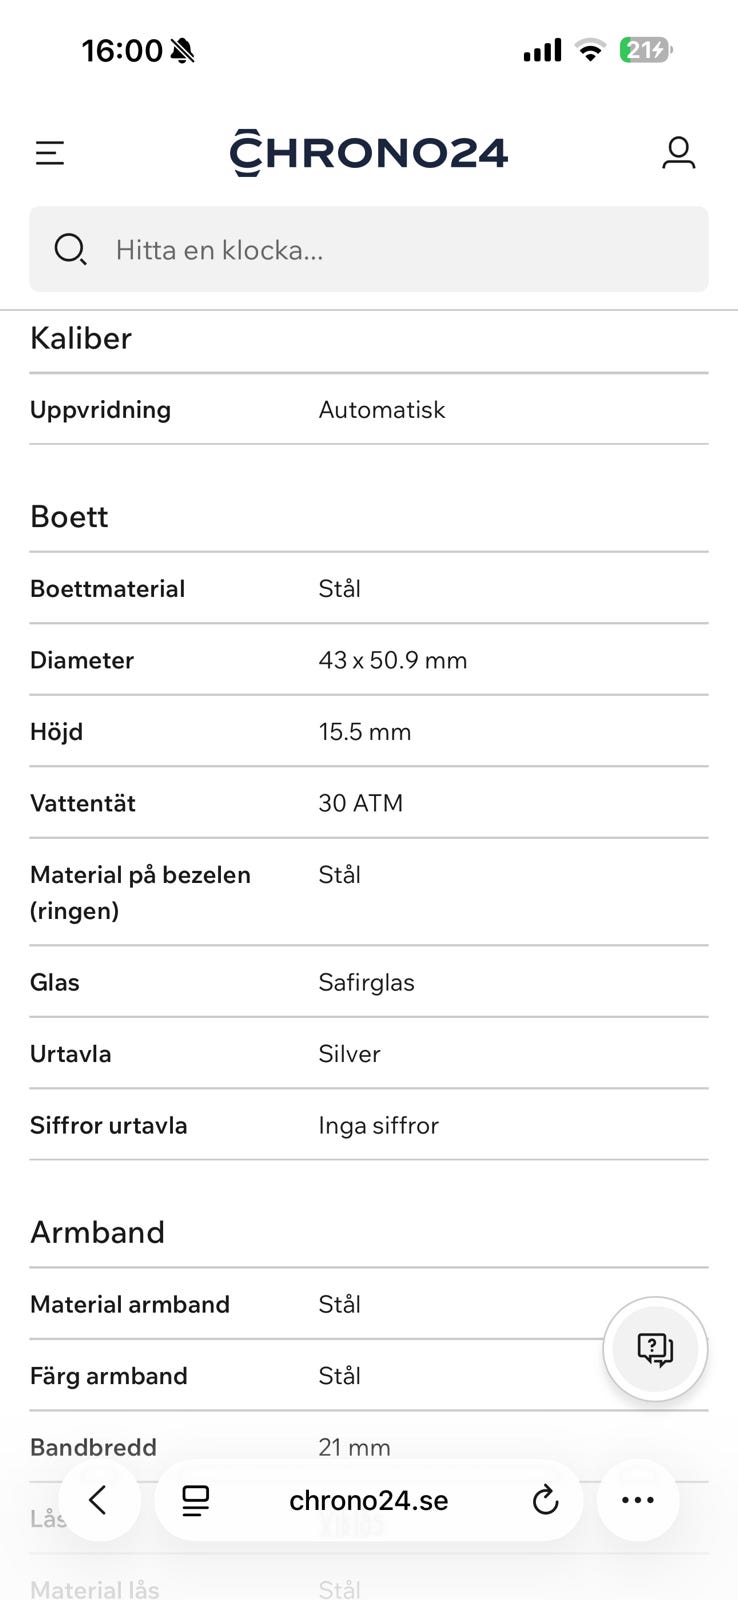Click the Chrono24 logo

click(369, 153)
